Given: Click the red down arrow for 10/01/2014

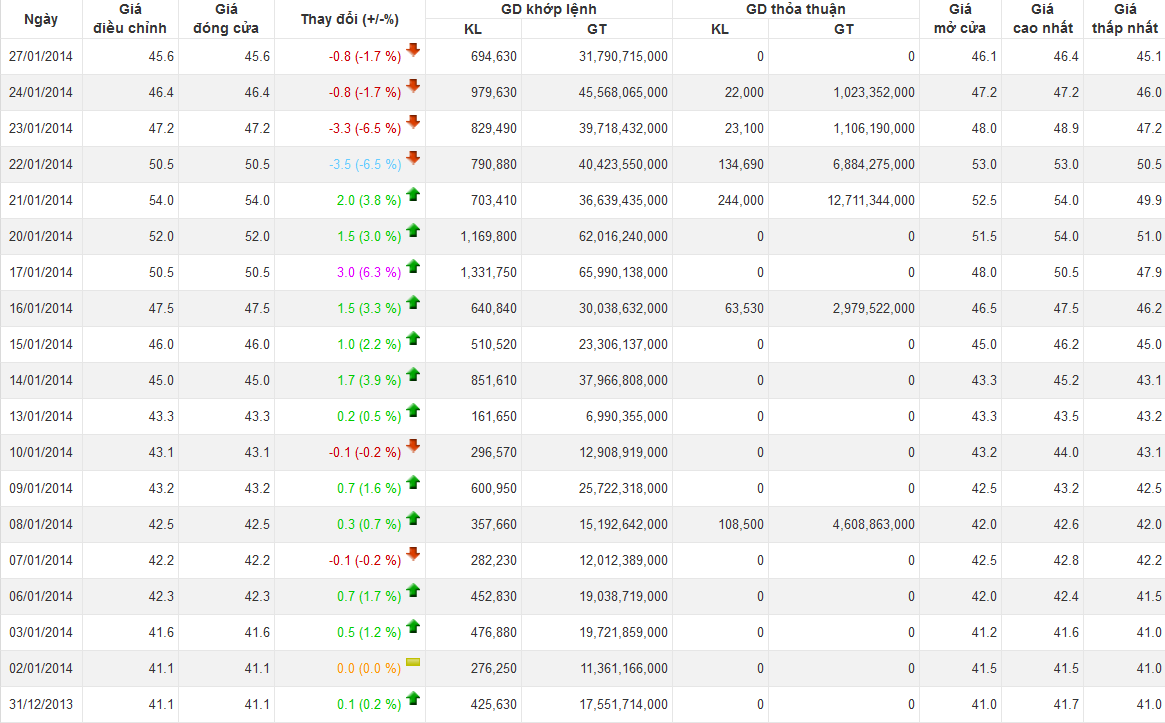Looking at the screenshot, I should pos(413,447).
